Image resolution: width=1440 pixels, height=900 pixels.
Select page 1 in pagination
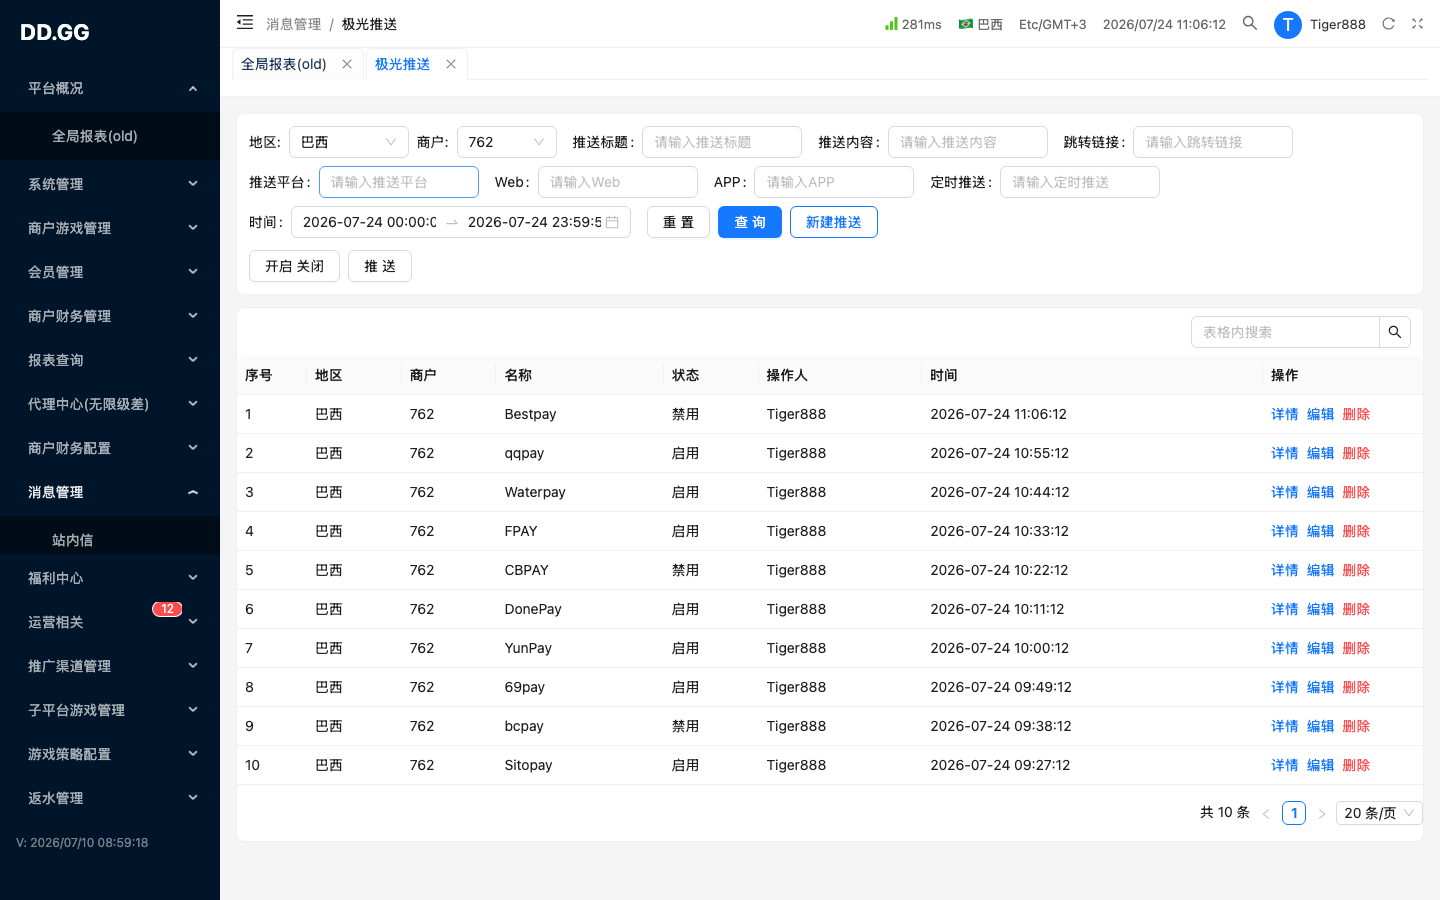(1294, 813)
